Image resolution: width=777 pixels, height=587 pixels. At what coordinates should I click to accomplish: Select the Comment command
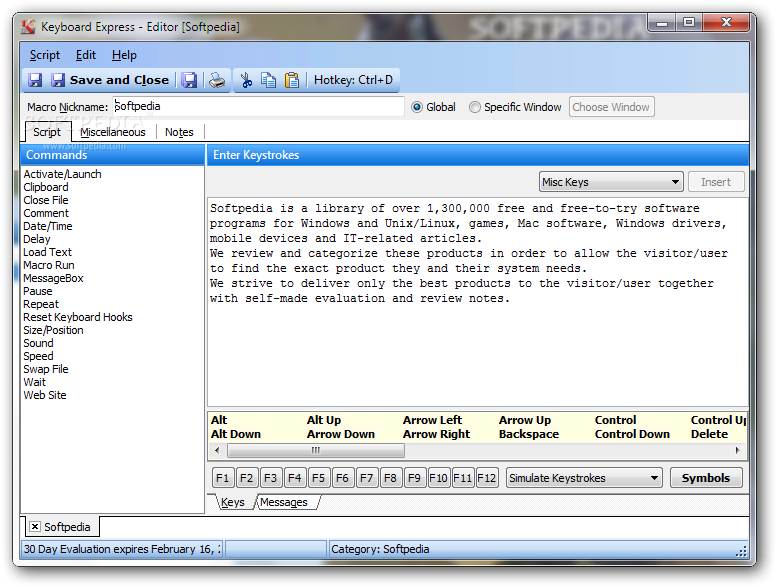46,213
